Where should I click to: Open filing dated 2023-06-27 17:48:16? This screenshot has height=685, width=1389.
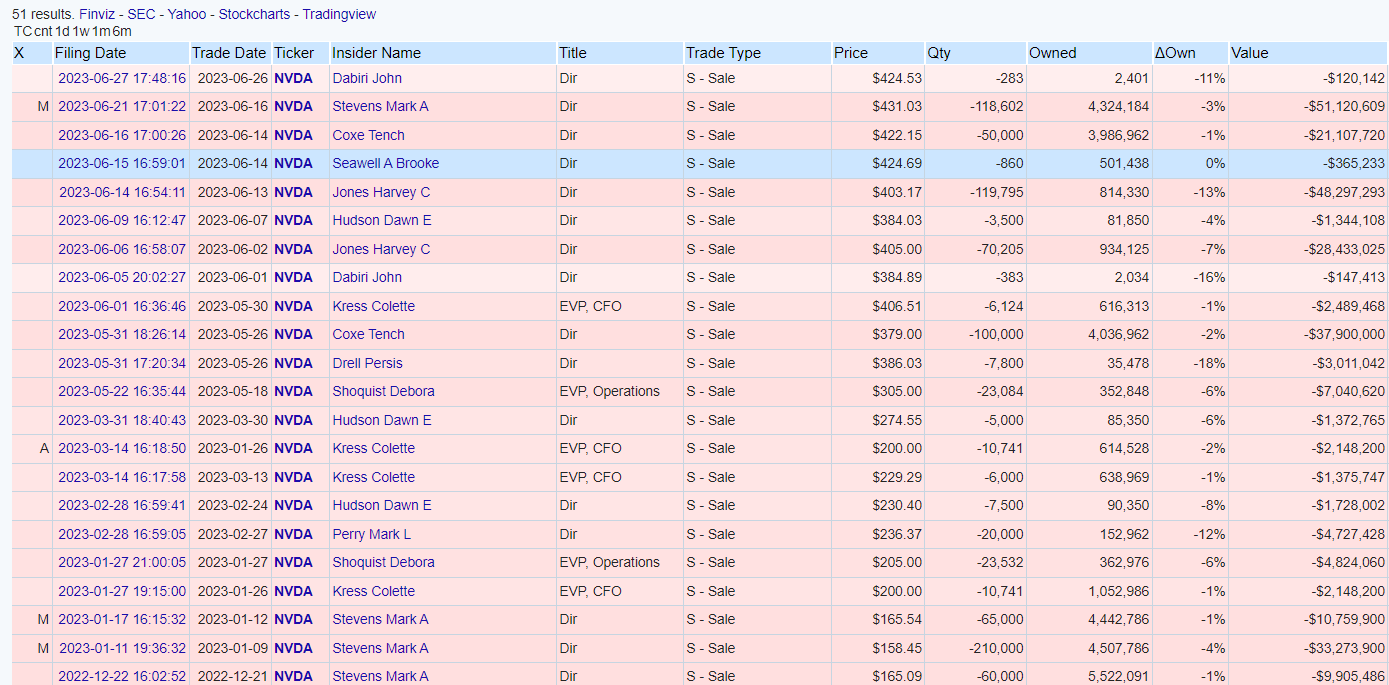point(122,78)
